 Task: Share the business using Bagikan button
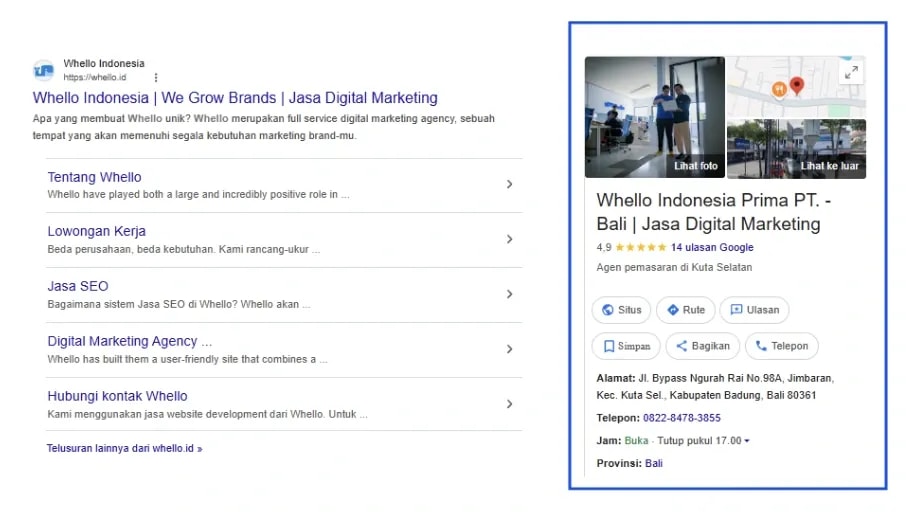[x=702, y=346]
